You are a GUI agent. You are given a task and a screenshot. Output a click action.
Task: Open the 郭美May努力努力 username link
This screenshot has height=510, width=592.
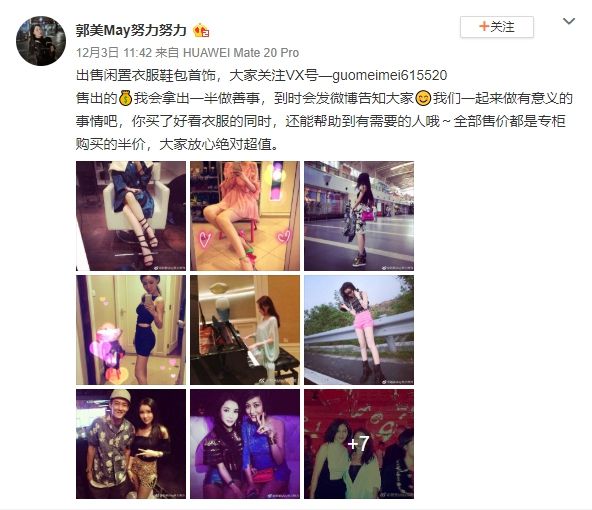(x=131, y=30)
